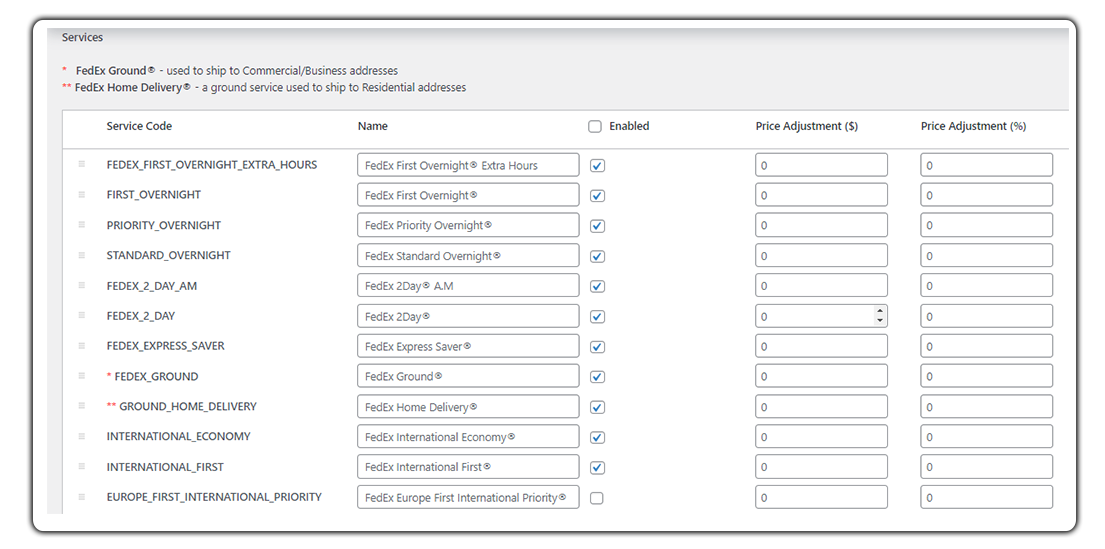Screen dimensions: 1105x549
Task: Set dollar price adjustment for PRIORITY_OVERNIGHT
Action: coord(821,226)
